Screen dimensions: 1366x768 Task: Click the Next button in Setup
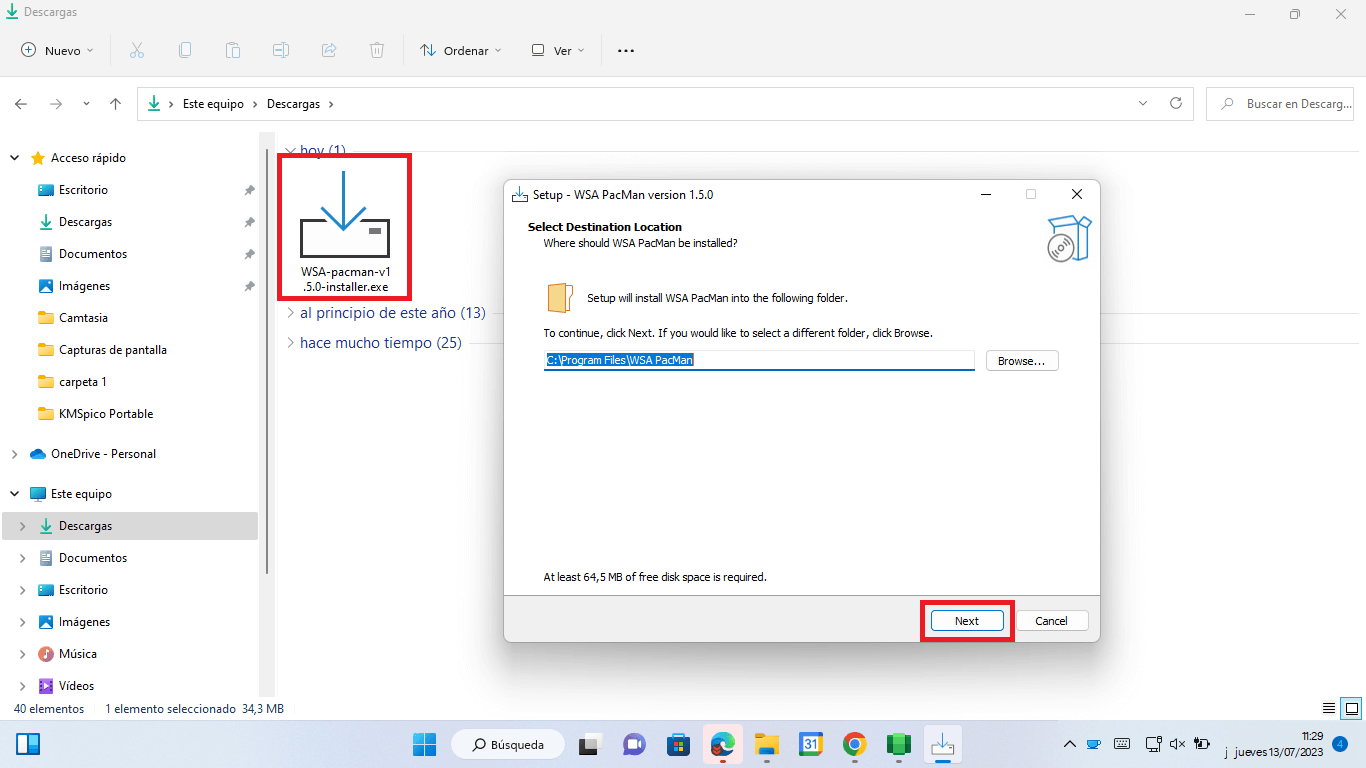[x=967, y=621]
